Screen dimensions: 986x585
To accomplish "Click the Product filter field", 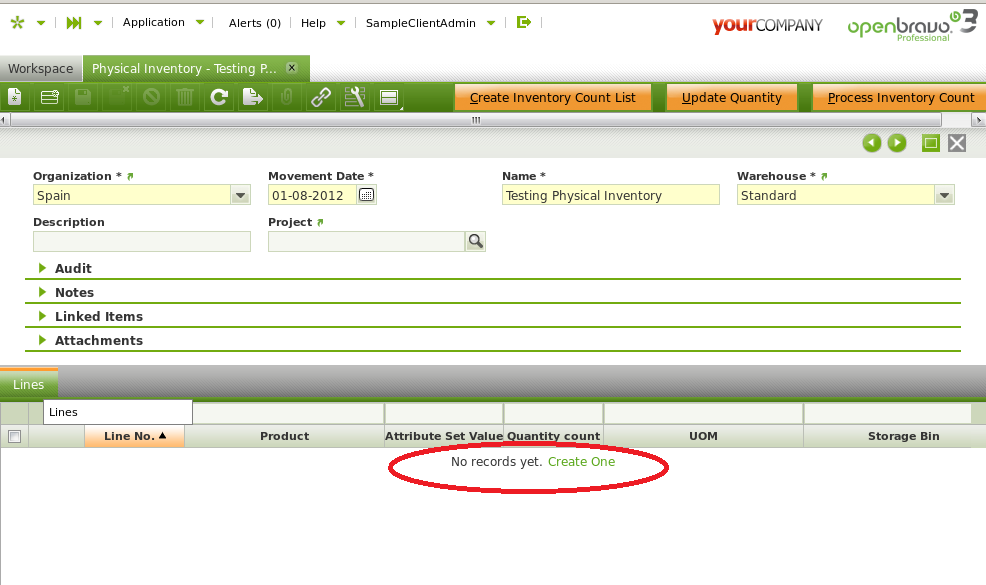I will pyautogui.click(x=288, y=413).
